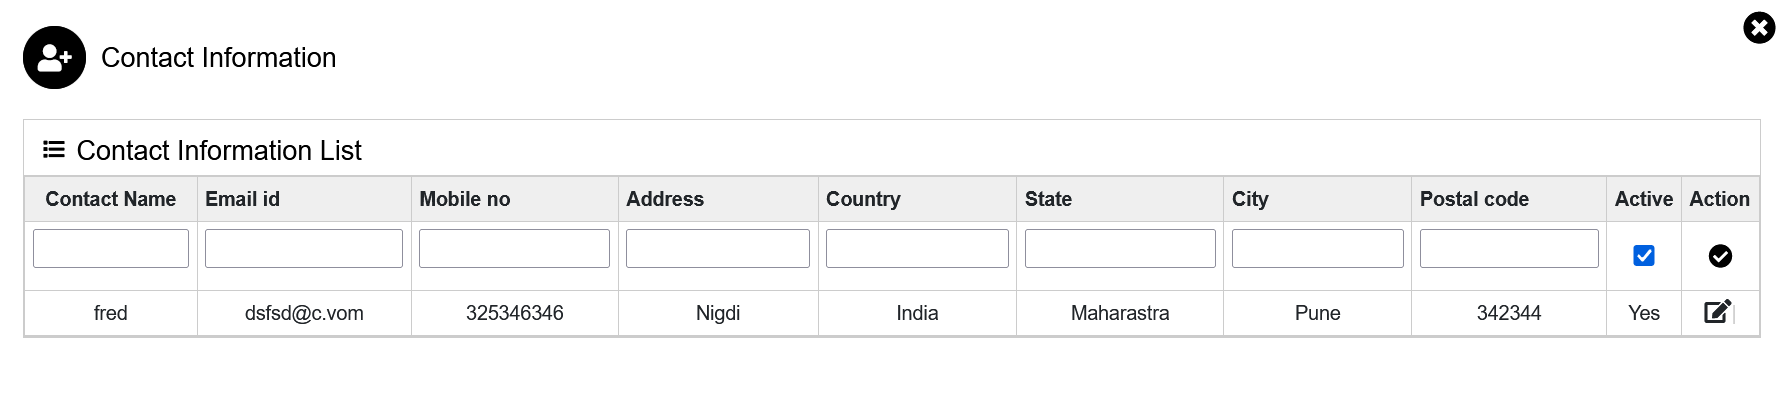Select the fred name cell
Image resolution: width=1780 pixels, height=413 pixels.
tap(111, 313)
